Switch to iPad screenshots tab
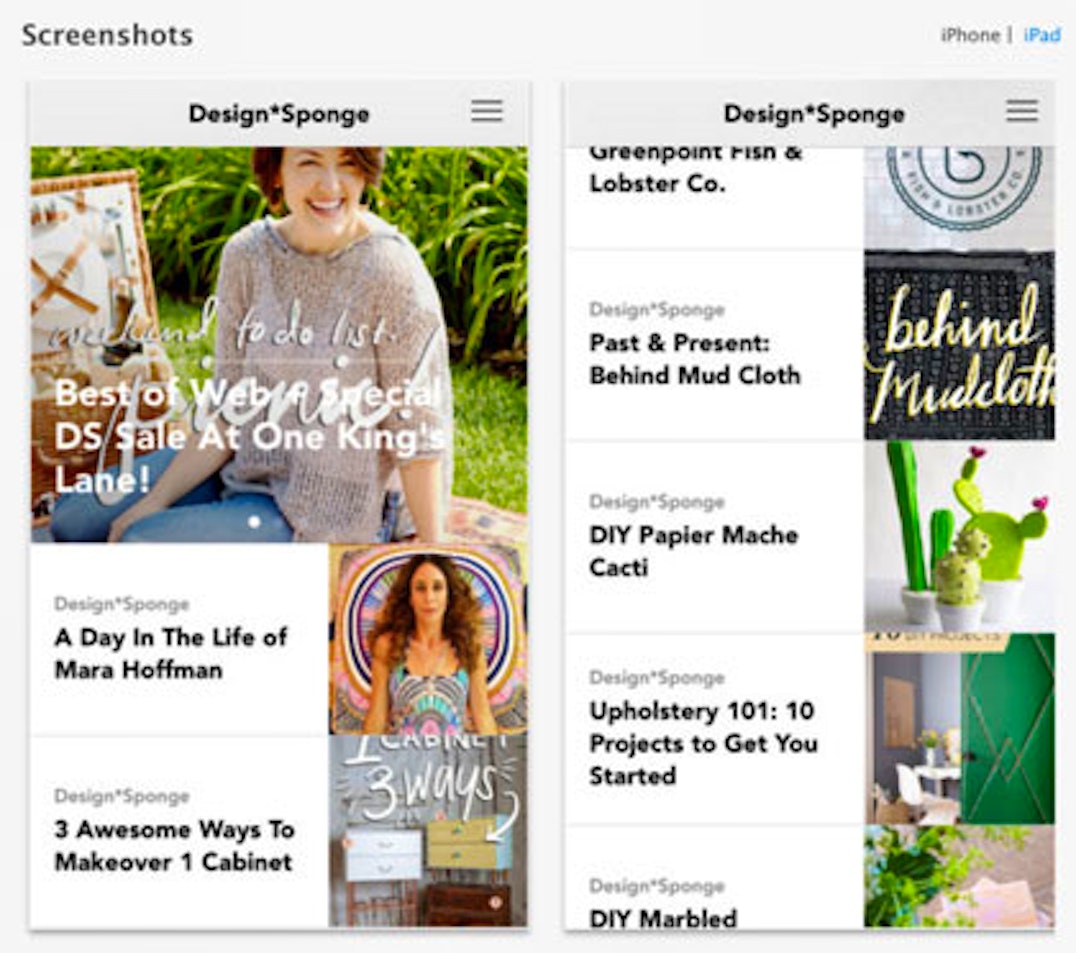 (x=1042, y=35)
